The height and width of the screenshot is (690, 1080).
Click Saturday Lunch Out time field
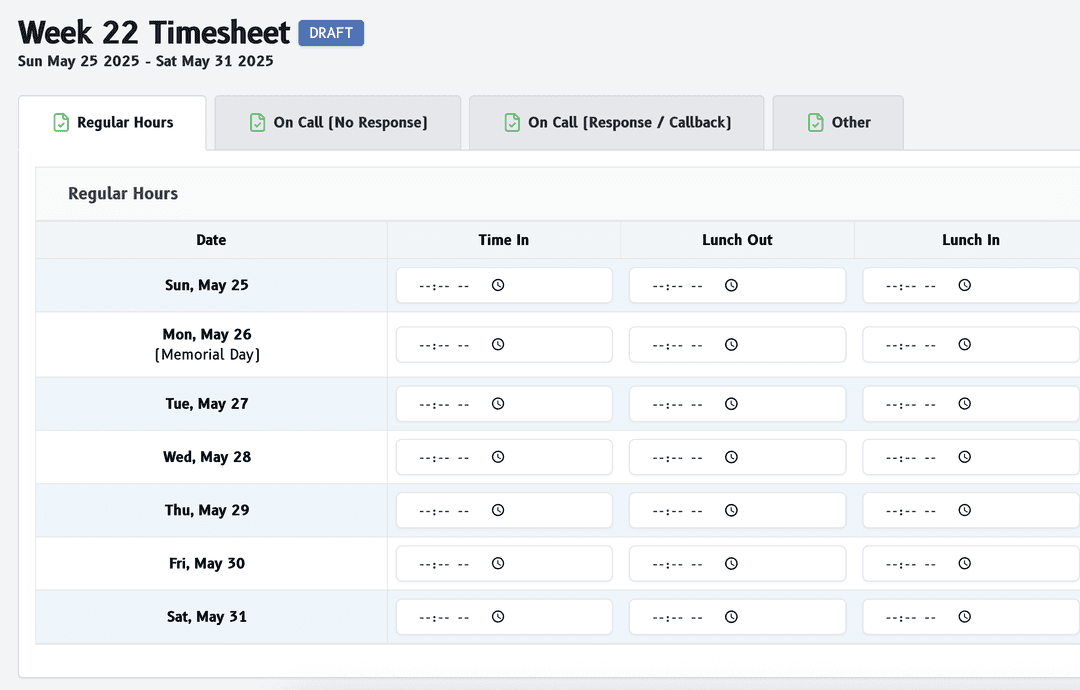coord(678,617)
